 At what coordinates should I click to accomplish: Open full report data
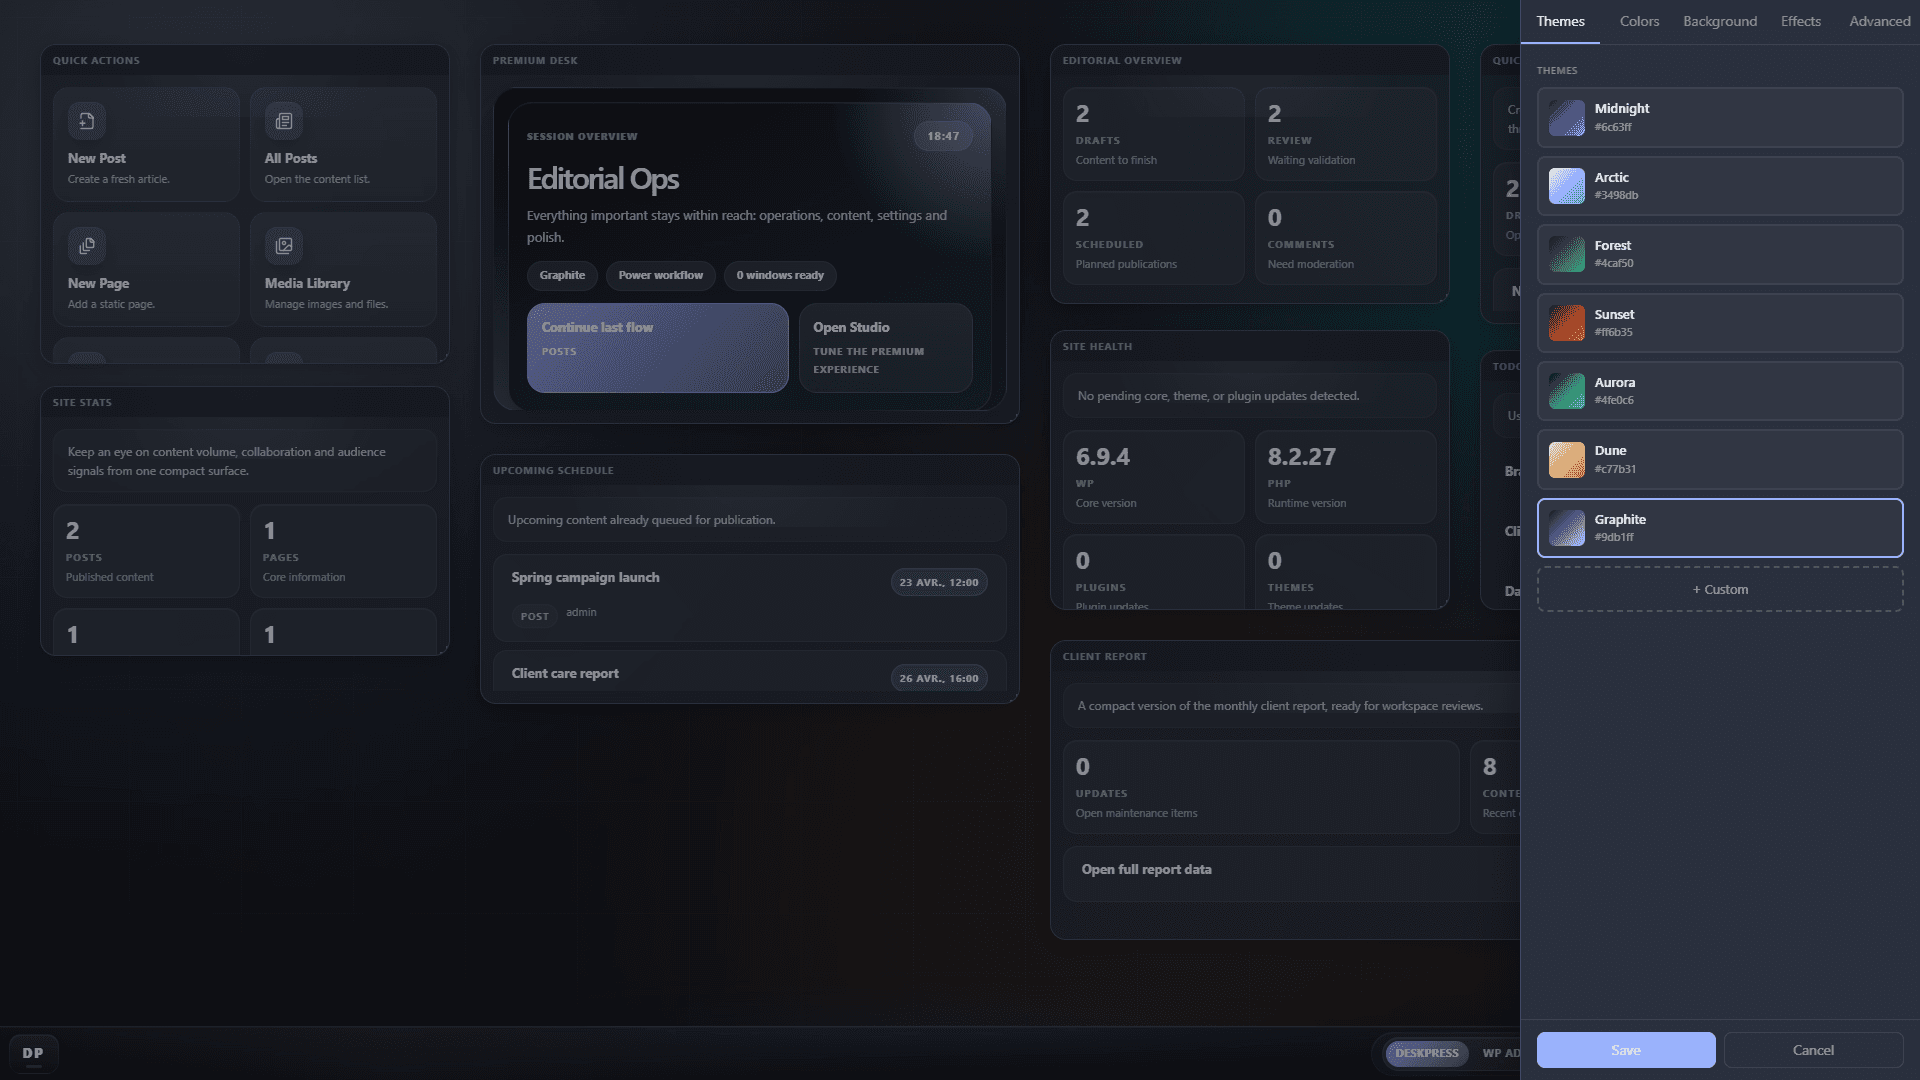tap(1146, 869)
